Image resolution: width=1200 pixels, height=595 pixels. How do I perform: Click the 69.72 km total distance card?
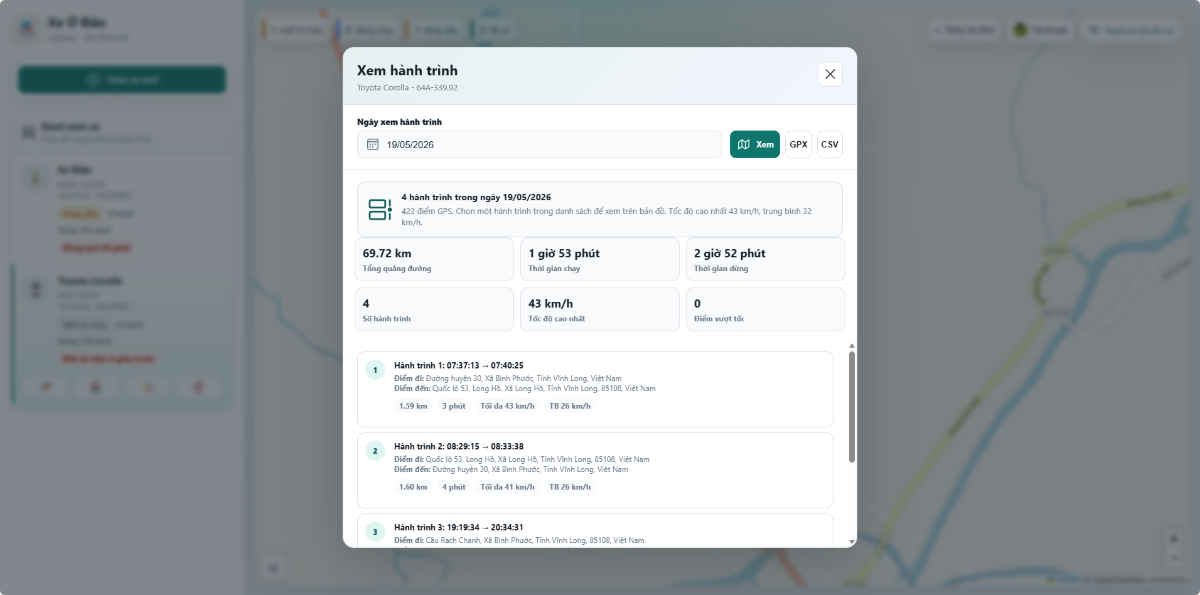[x=434, y=259]
